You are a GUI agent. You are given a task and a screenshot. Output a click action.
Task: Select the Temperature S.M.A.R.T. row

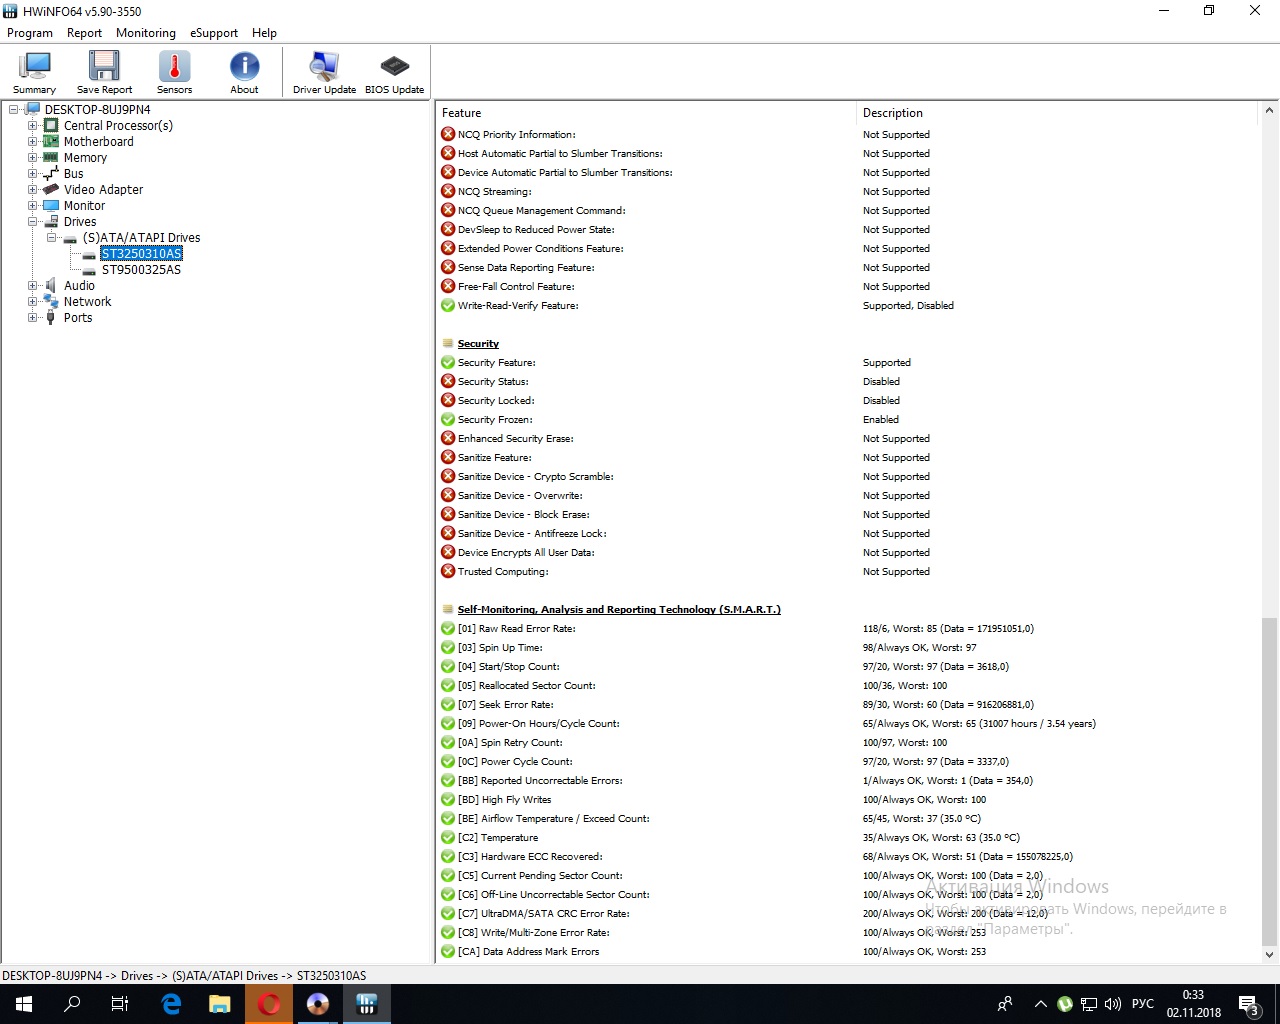[x=848, y=838]
